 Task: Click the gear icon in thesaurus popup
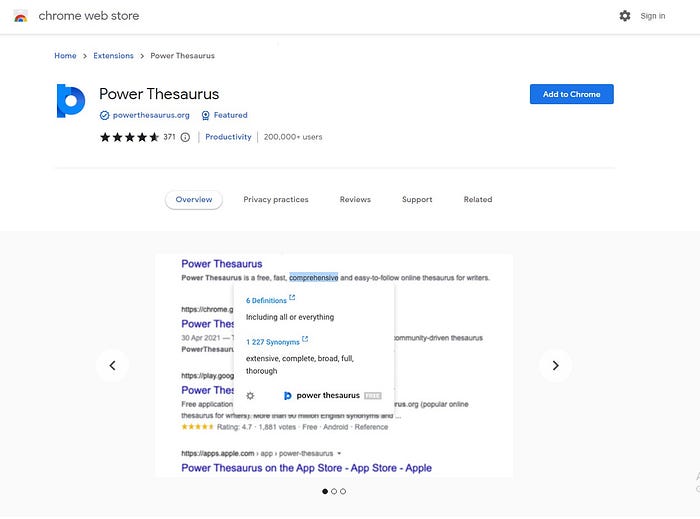coord(250,396)
